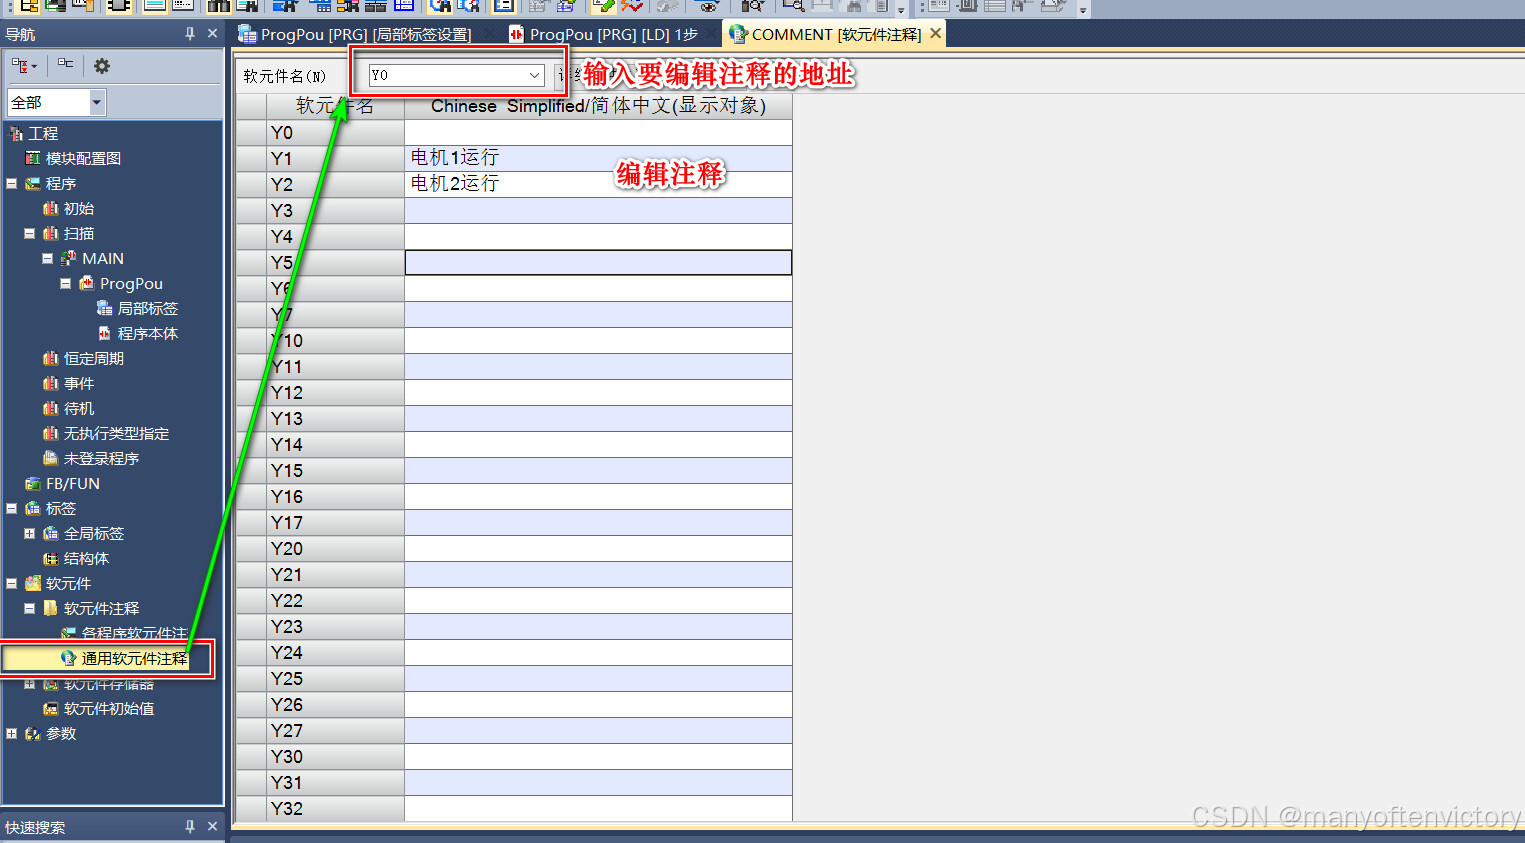Collapse the ProgPou tree node

pyautogui.click(x=66, y=283)
